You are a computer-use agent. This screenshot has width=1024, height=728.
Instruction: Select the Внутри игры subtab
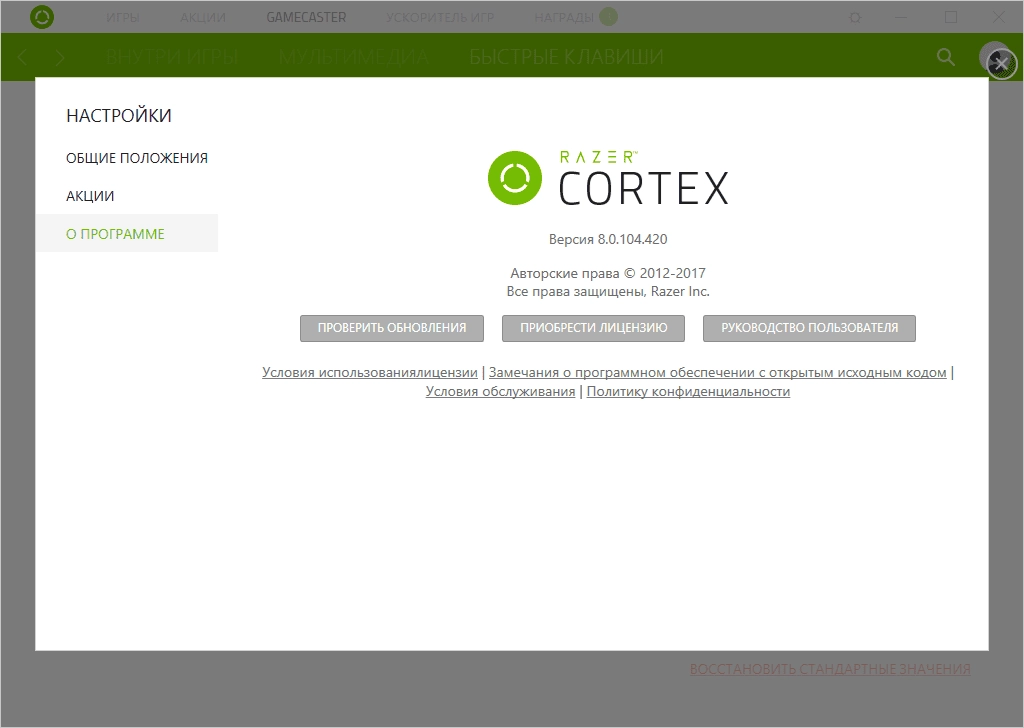172,57
